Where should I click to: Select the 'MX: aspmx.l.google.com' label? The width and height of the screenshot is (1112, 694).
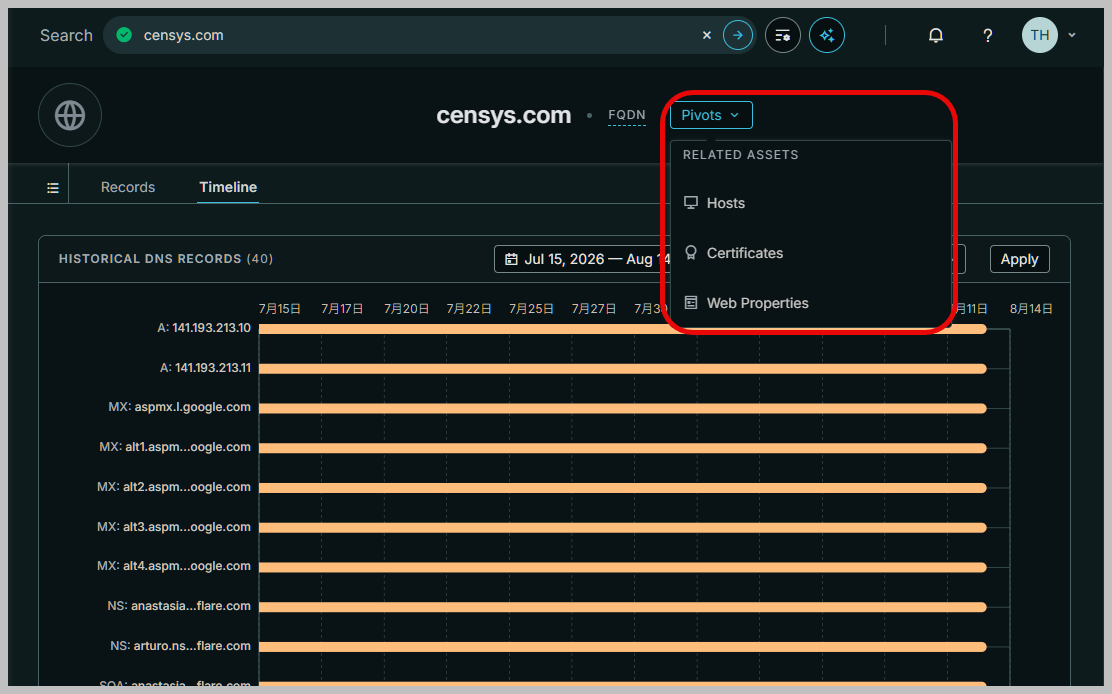[179, 407]
